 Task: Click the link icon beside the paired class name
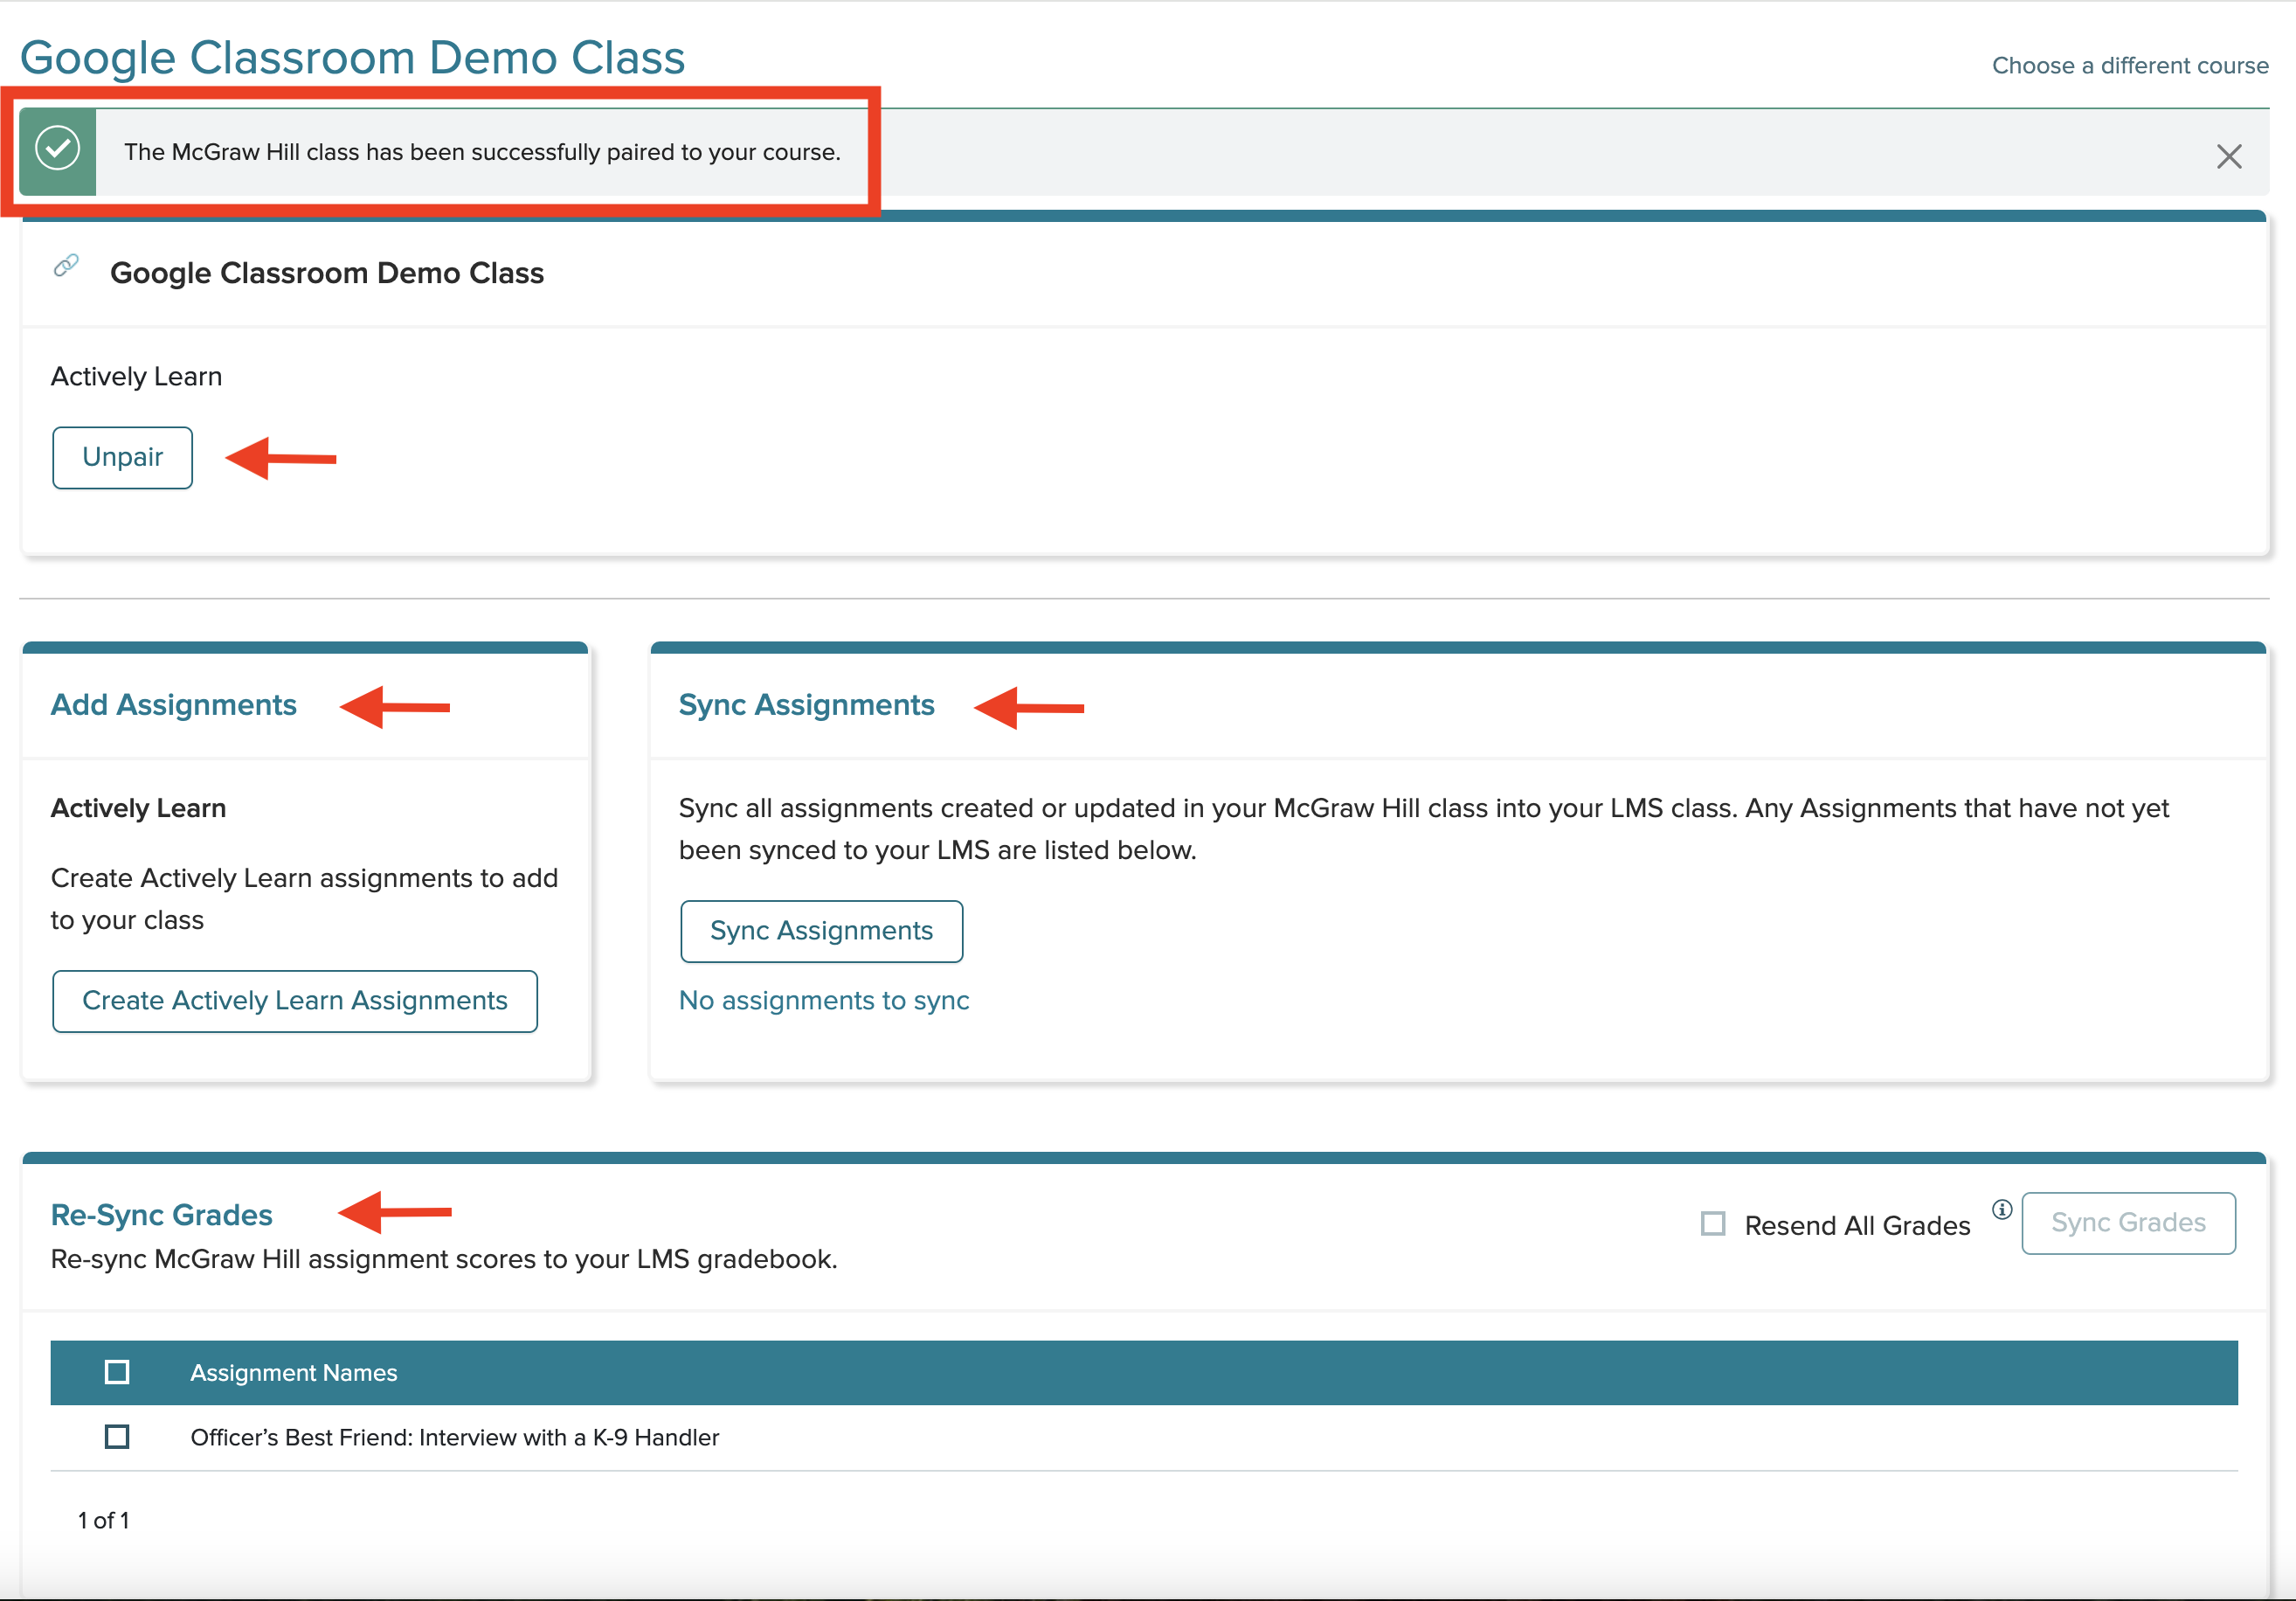coord(66,265)
